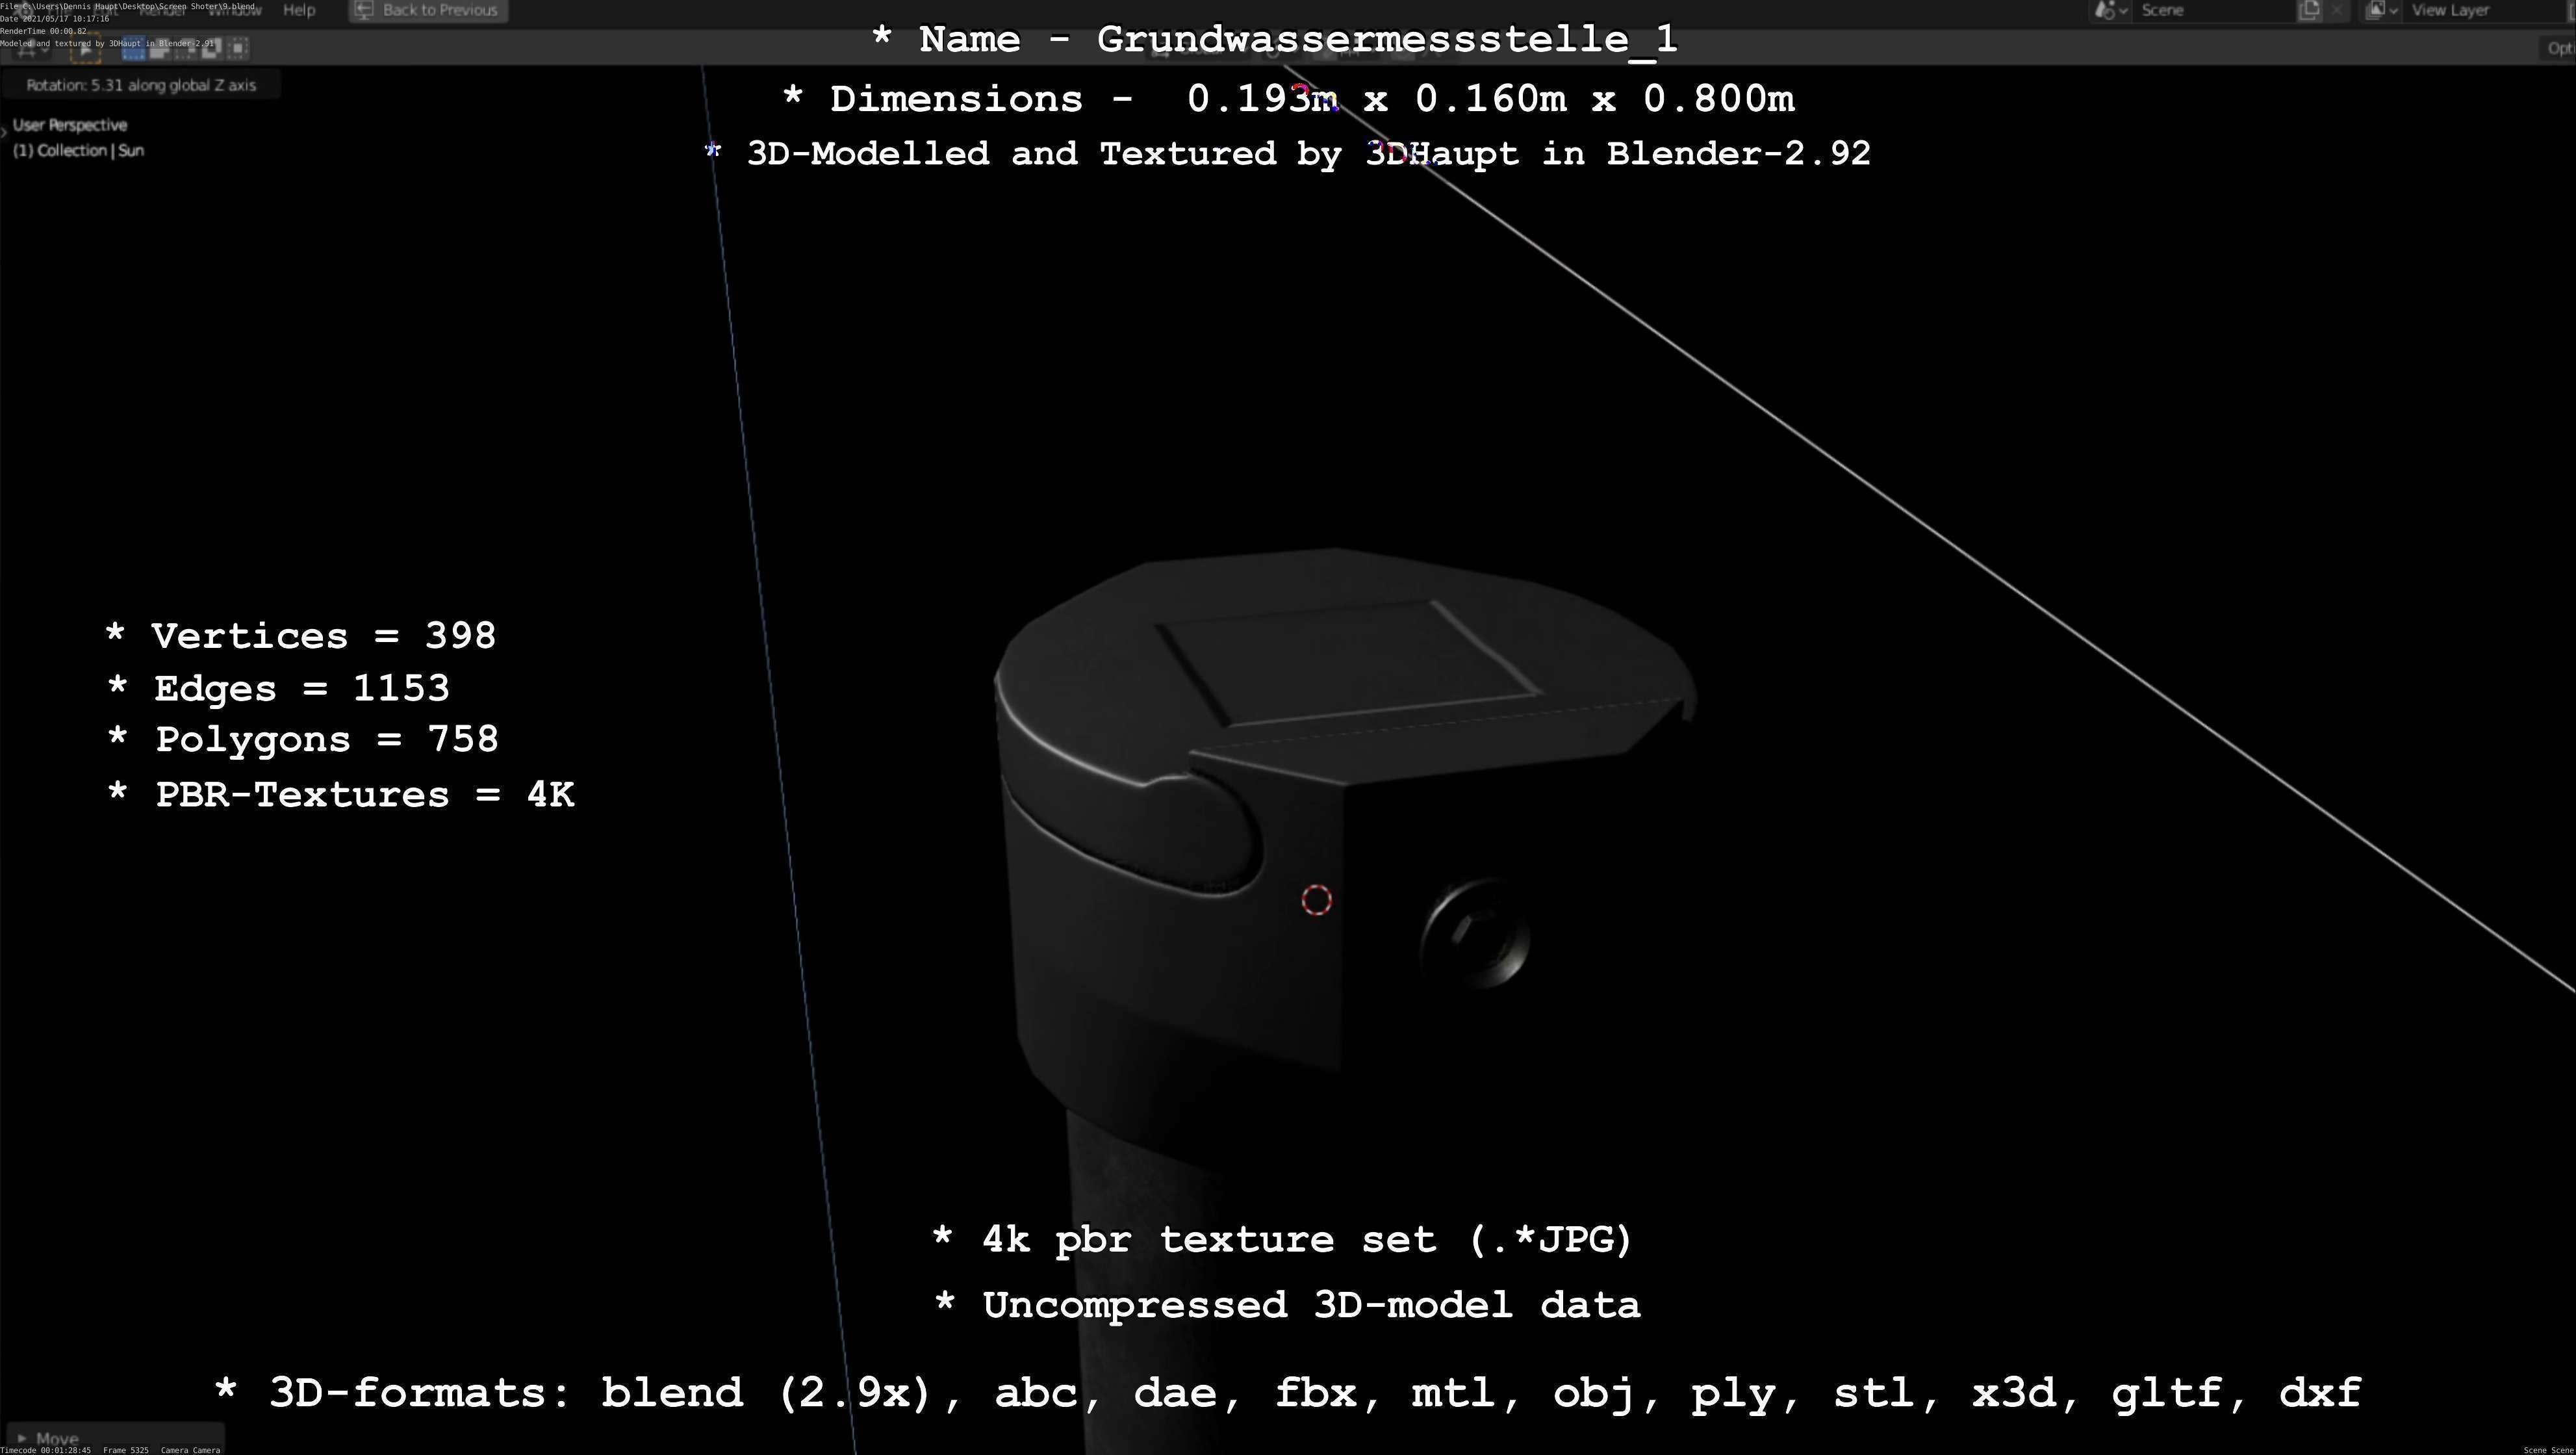Open the Help menu

(x=299, y=10)
